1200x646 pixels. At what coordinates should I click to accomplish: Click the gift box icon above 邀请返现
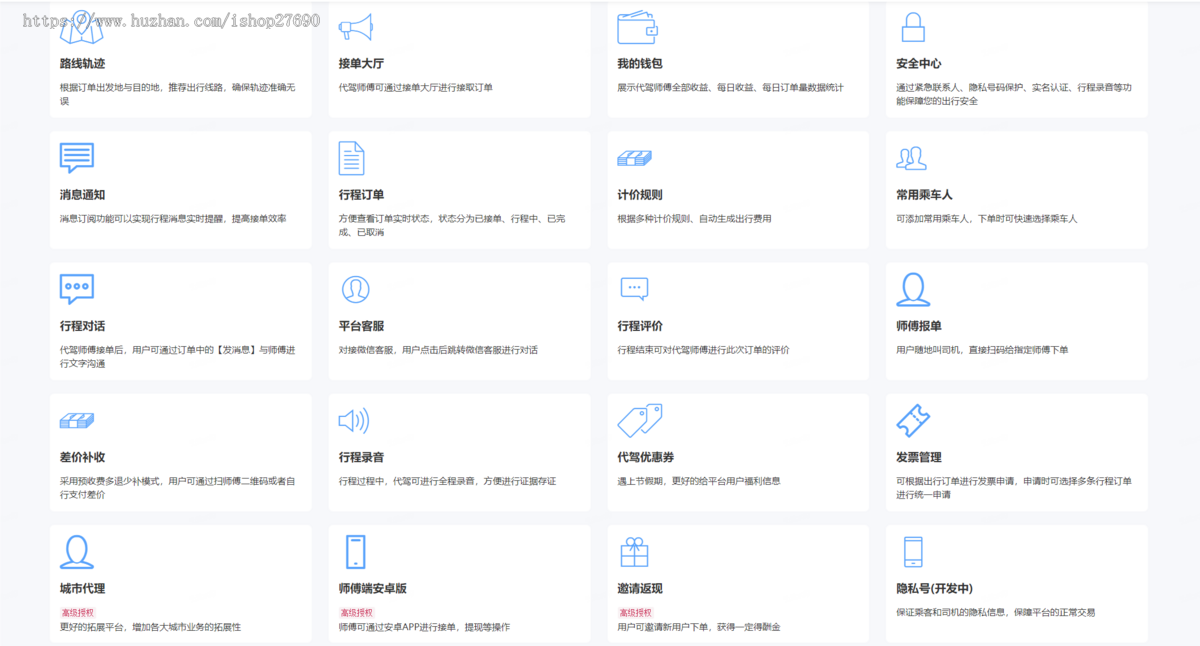point(634,552)
